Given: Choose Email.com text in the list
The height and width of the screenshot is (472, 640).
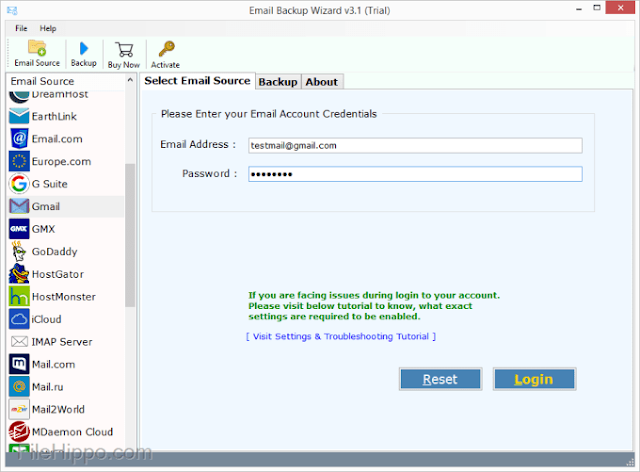Looking at the screenshot, I should [x=57, y=139].
